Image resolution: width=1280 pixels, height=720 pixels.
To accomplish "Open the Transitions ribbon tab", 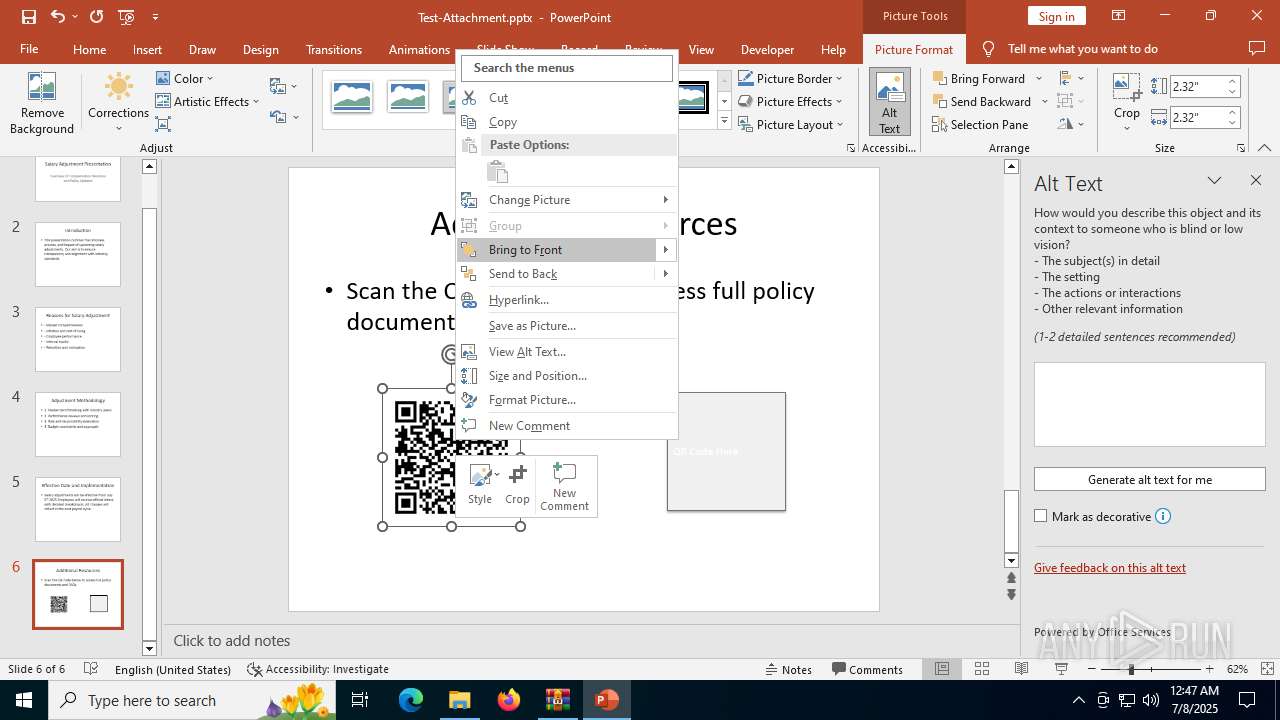I will point(334,49).
